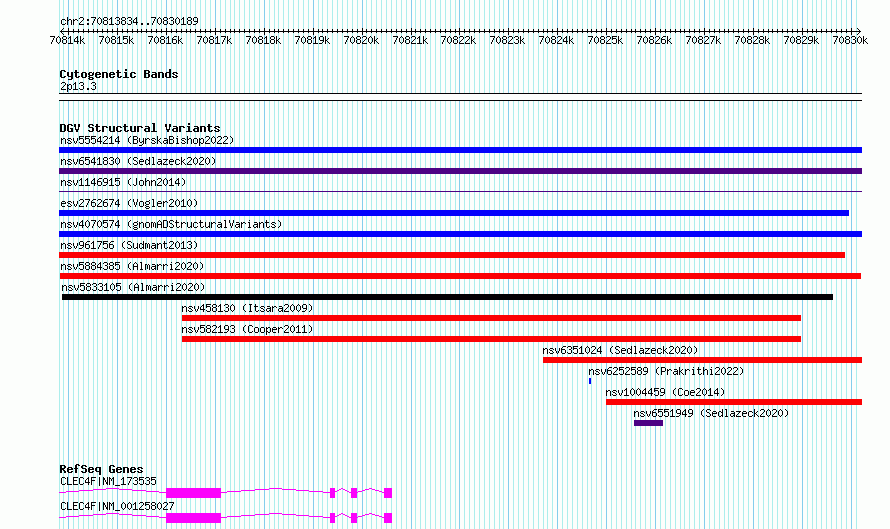Click the 70823k ruler tick label
This screenshot has width=890, height=529.
coord(507,40)
